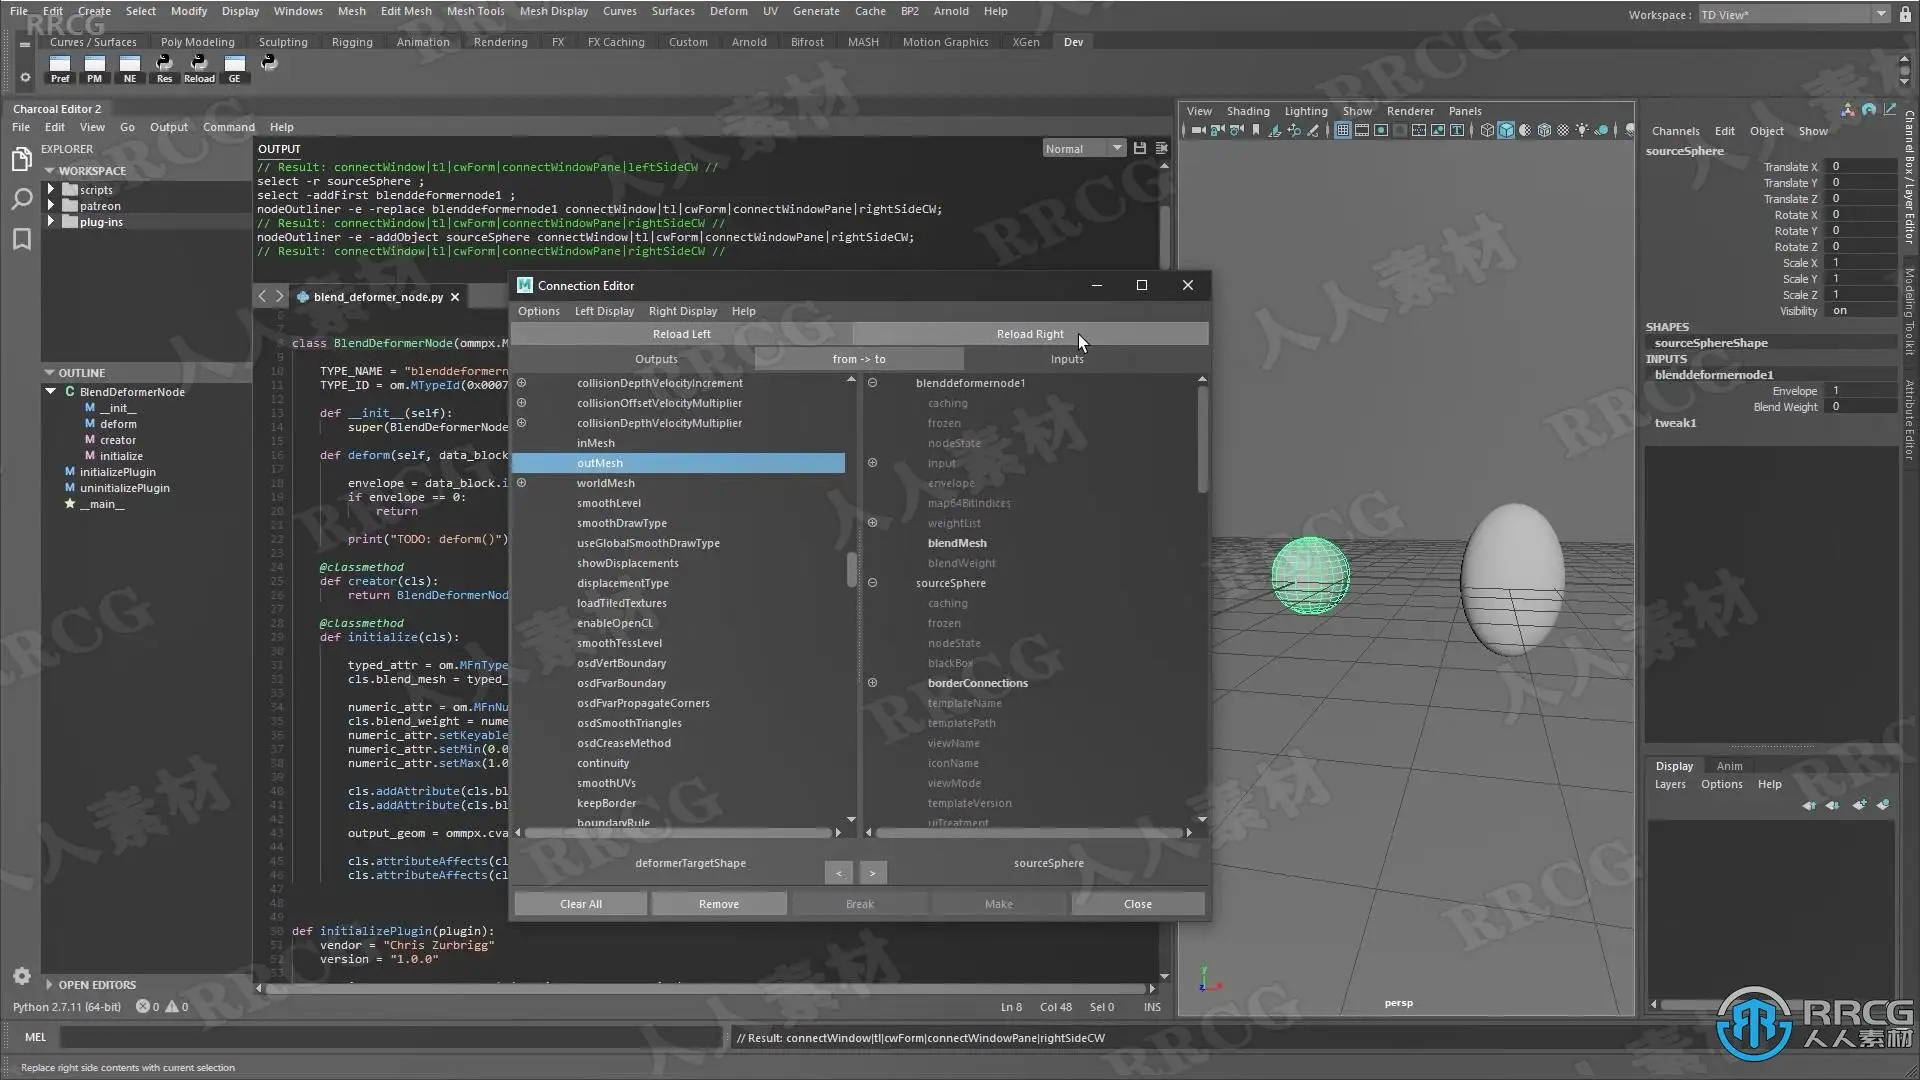This screenshot has height=1080, width=1920.
Task: Click the save icon in Output panel
Action: (x=1140, y=148)
